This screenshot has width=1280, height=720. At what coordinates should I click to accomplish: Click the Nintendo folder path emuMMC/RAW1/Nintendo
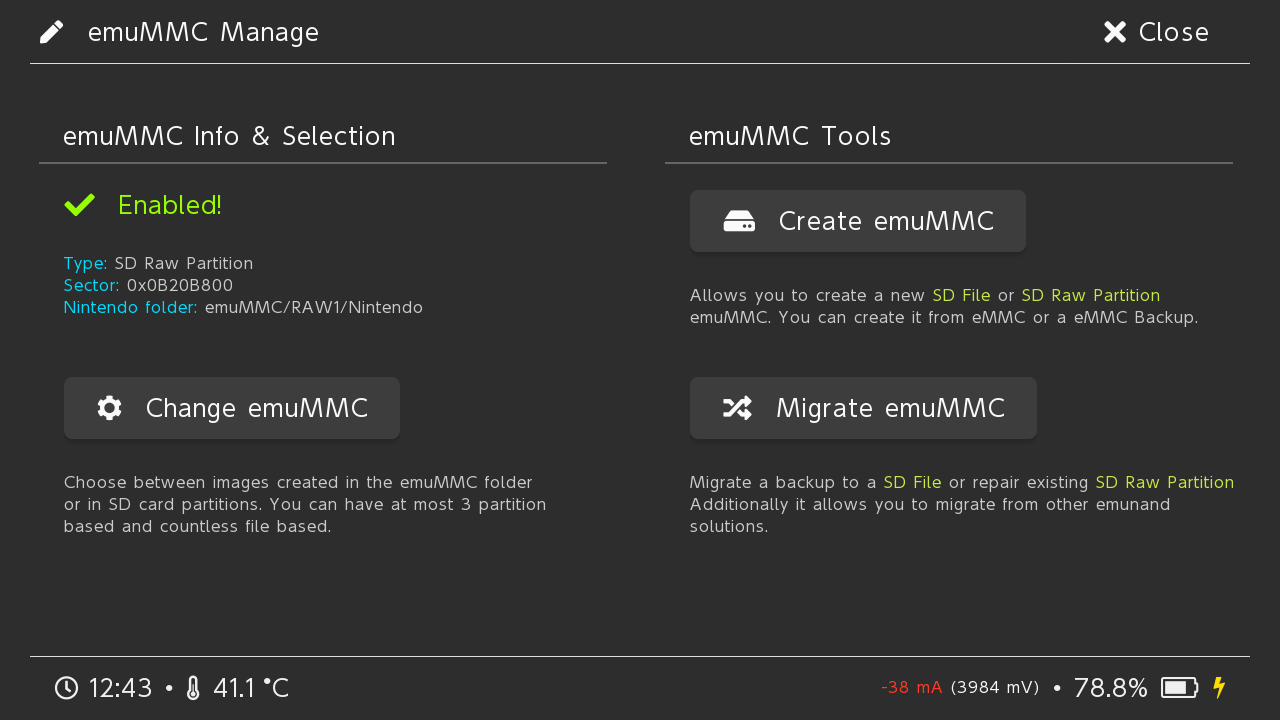pos(313,308)
